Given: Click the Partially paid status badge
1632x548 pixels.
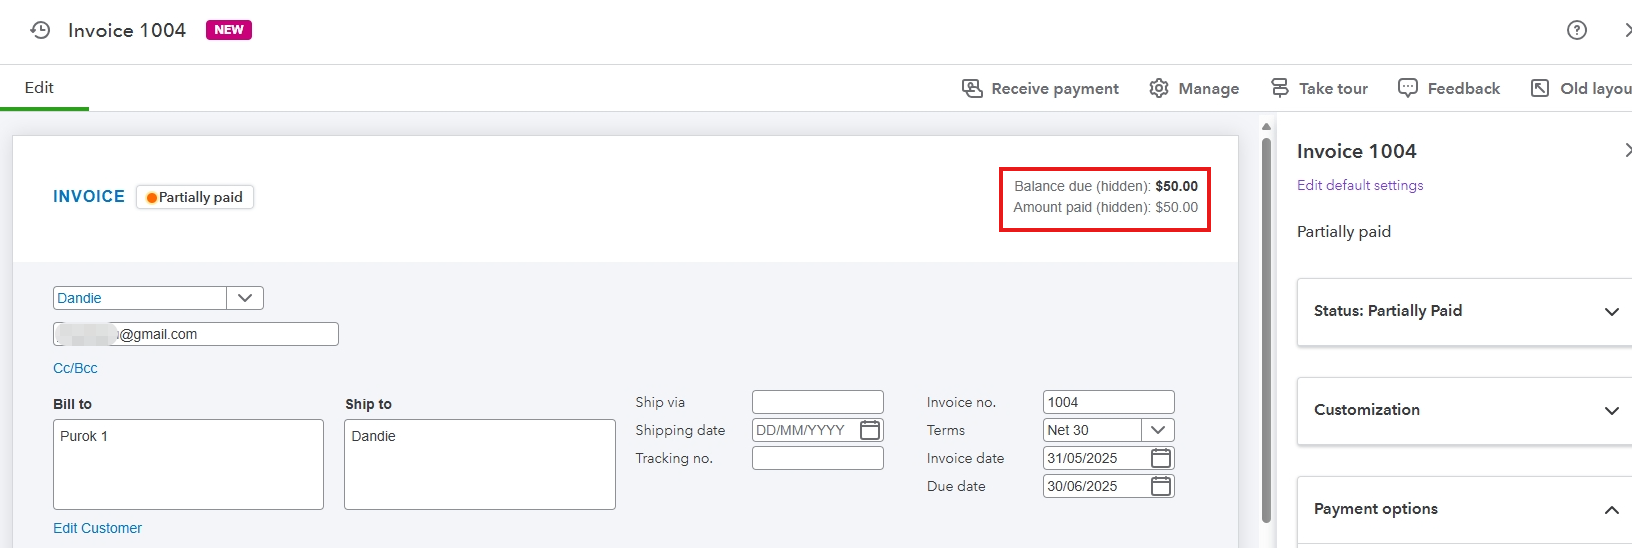Looking at the screenshot, I should (195, 197).
